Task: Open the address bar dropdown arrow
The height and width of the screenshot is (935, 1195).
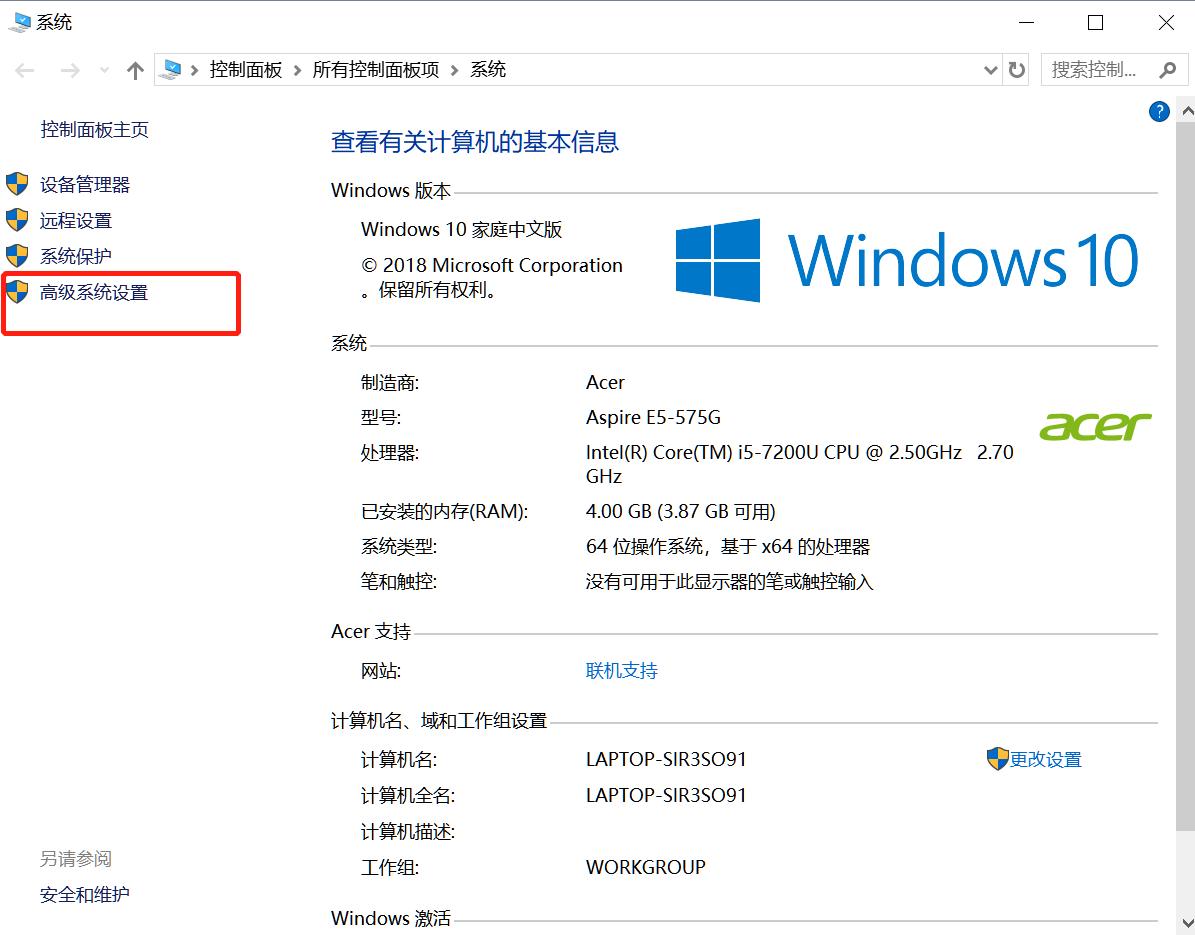Action: tap(990, 70)
